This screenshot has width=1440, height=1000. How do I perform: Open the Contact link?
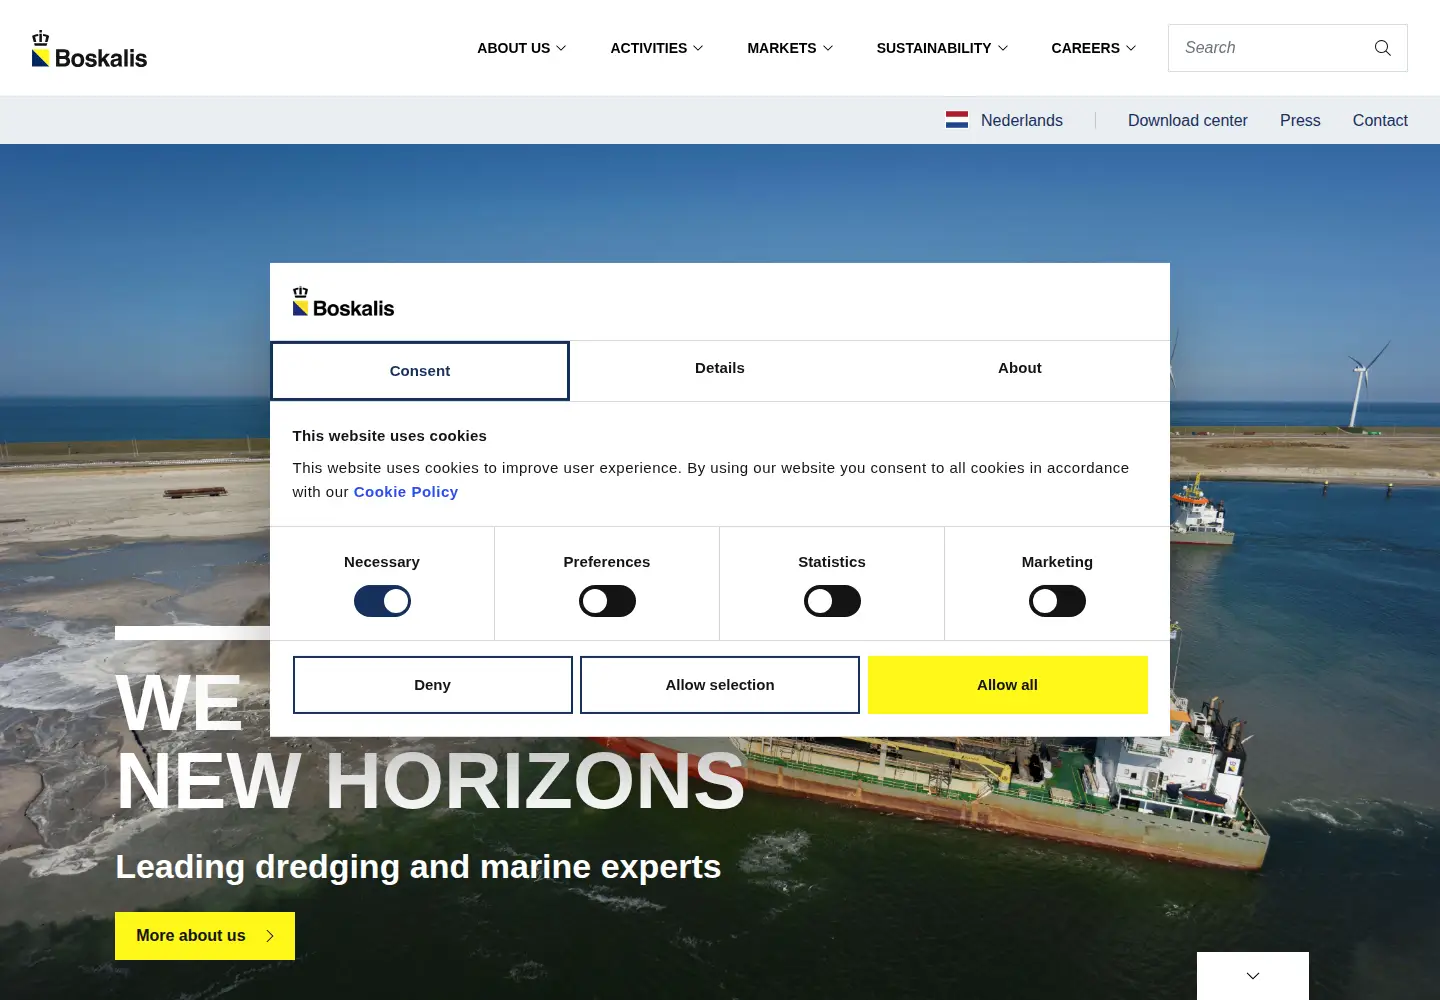(1380, 120)
